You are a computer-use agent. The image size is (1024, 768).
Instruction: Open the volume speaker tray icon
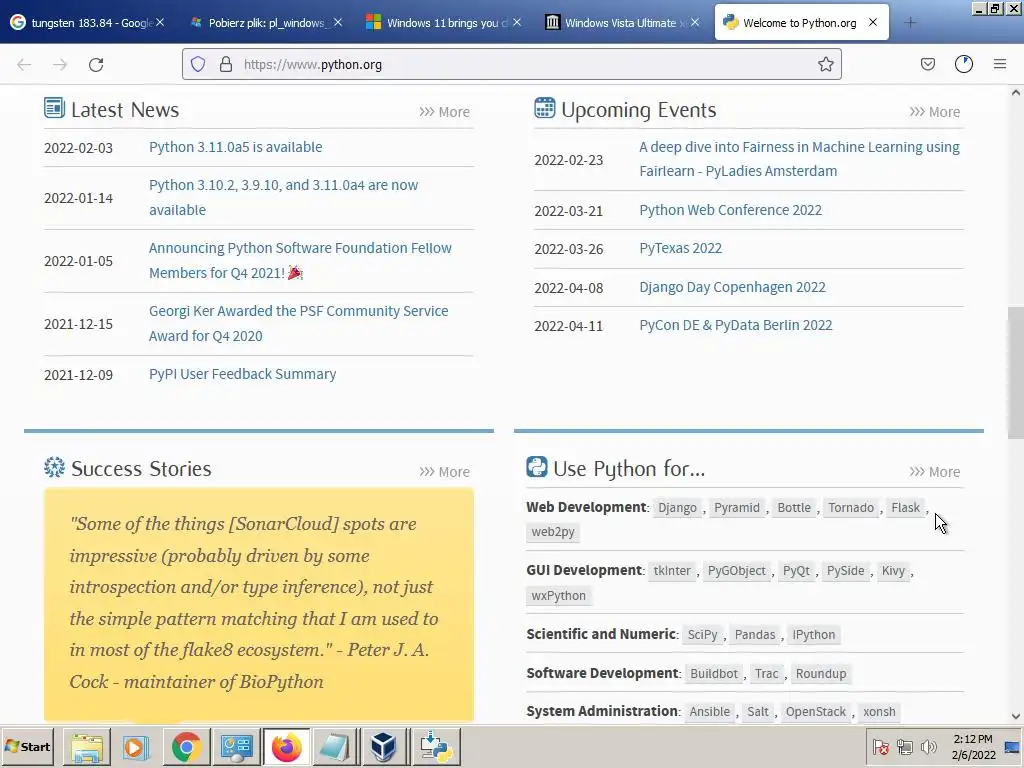pos(928,746)
